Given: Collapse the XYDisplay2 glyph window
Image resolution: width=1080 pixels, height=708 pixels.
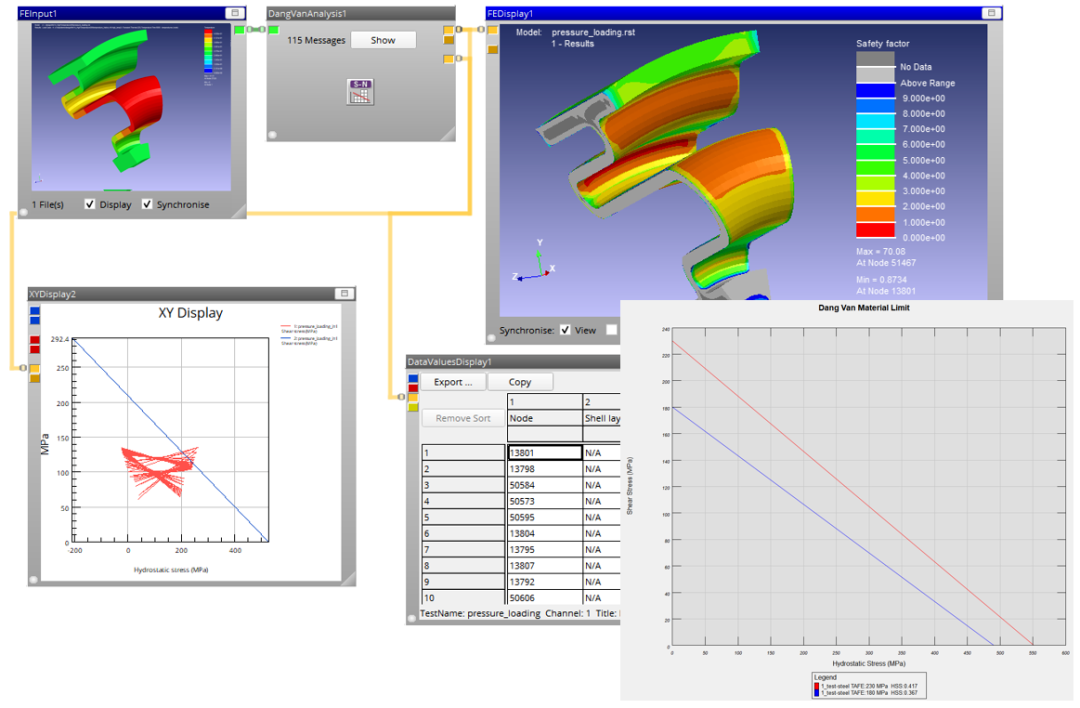Looking at the screenshot, I should tap(343, 294).
